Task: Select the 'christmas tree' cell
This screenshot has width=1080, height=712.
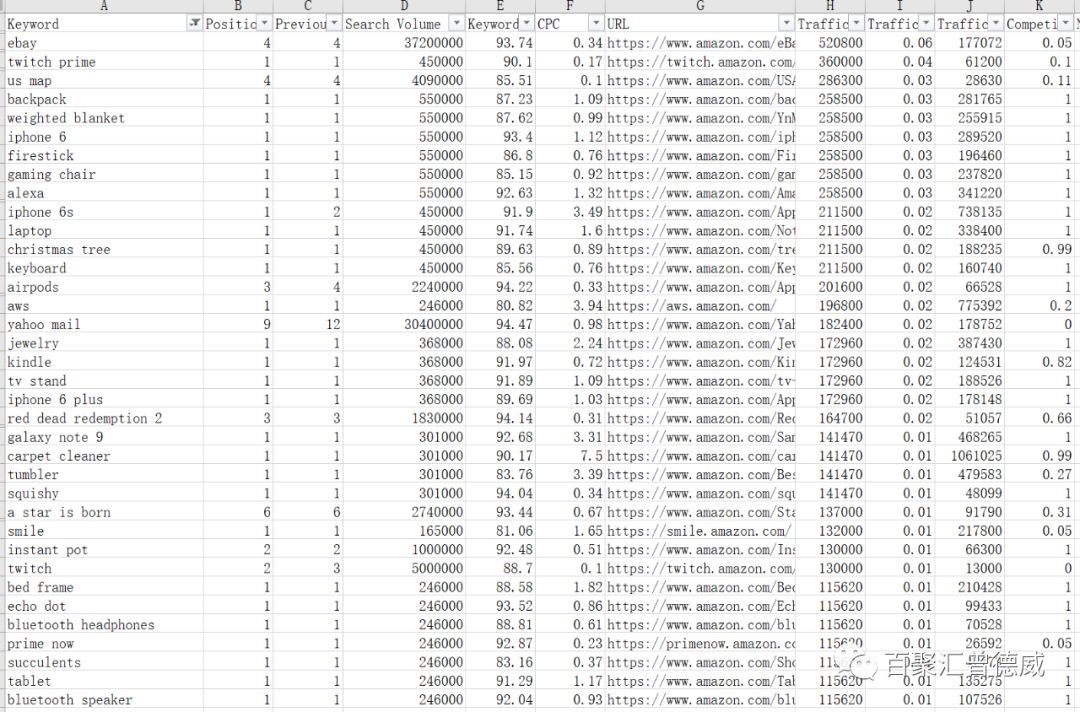Action: (103, 249)
